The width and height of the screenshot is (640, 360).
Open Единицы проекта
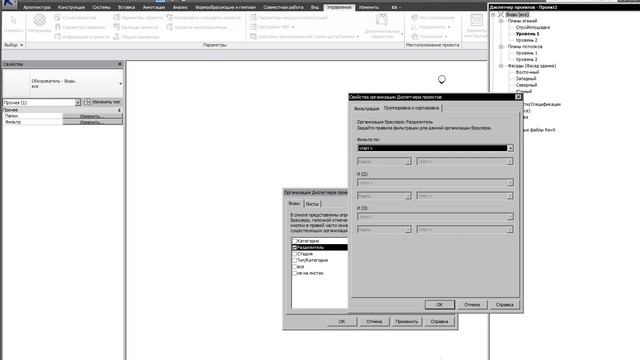point(135,27)
